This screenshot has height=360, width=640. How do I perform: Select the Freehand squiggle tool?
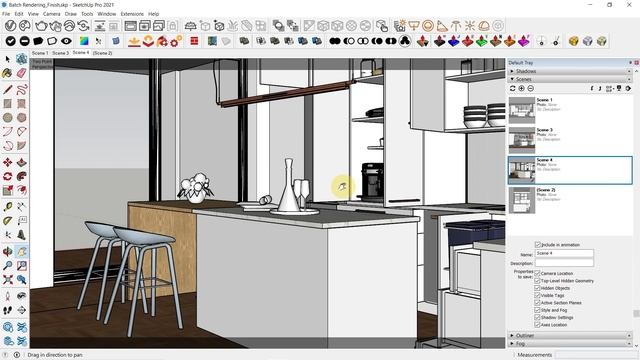pyautogui.click(x=22, y=89)
